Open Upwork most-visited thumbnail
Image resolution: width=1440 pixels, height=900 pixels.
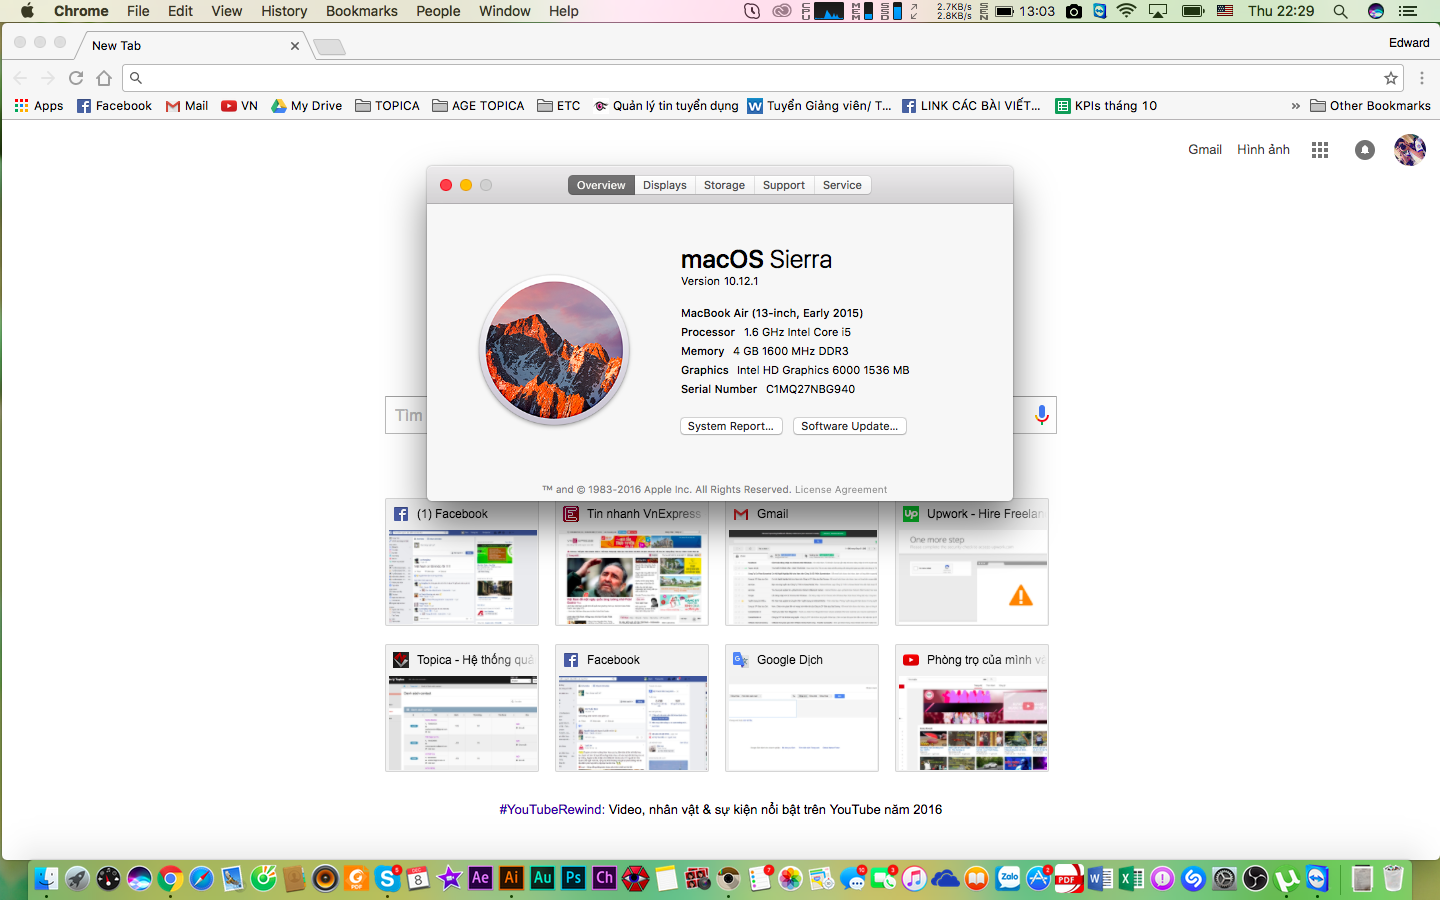[972, 562]
